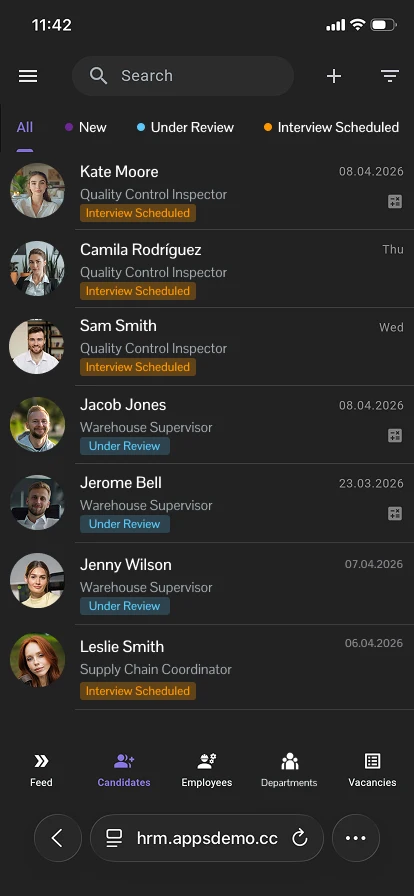Go back with the browser back arrow
The height and width of the screenshot is (896, 414).
point(58,838)
